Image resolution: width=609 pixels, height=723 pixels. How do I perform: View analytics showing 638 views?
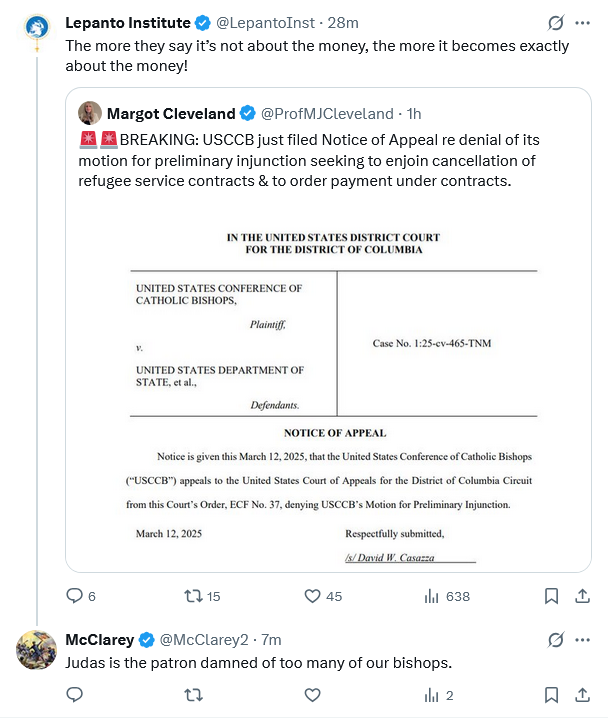433,596
